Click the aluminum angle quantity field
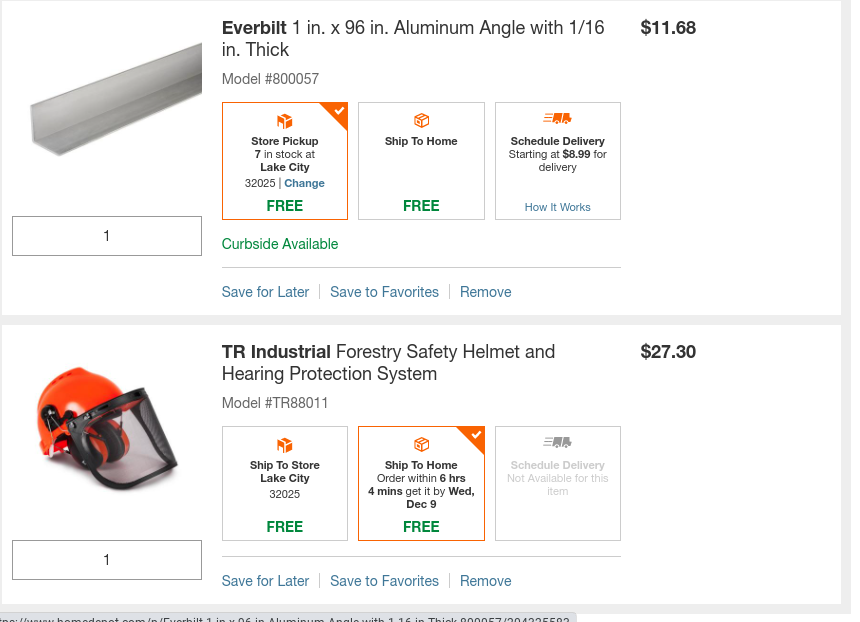Viewport: 860px width, 622px height. 107,236
